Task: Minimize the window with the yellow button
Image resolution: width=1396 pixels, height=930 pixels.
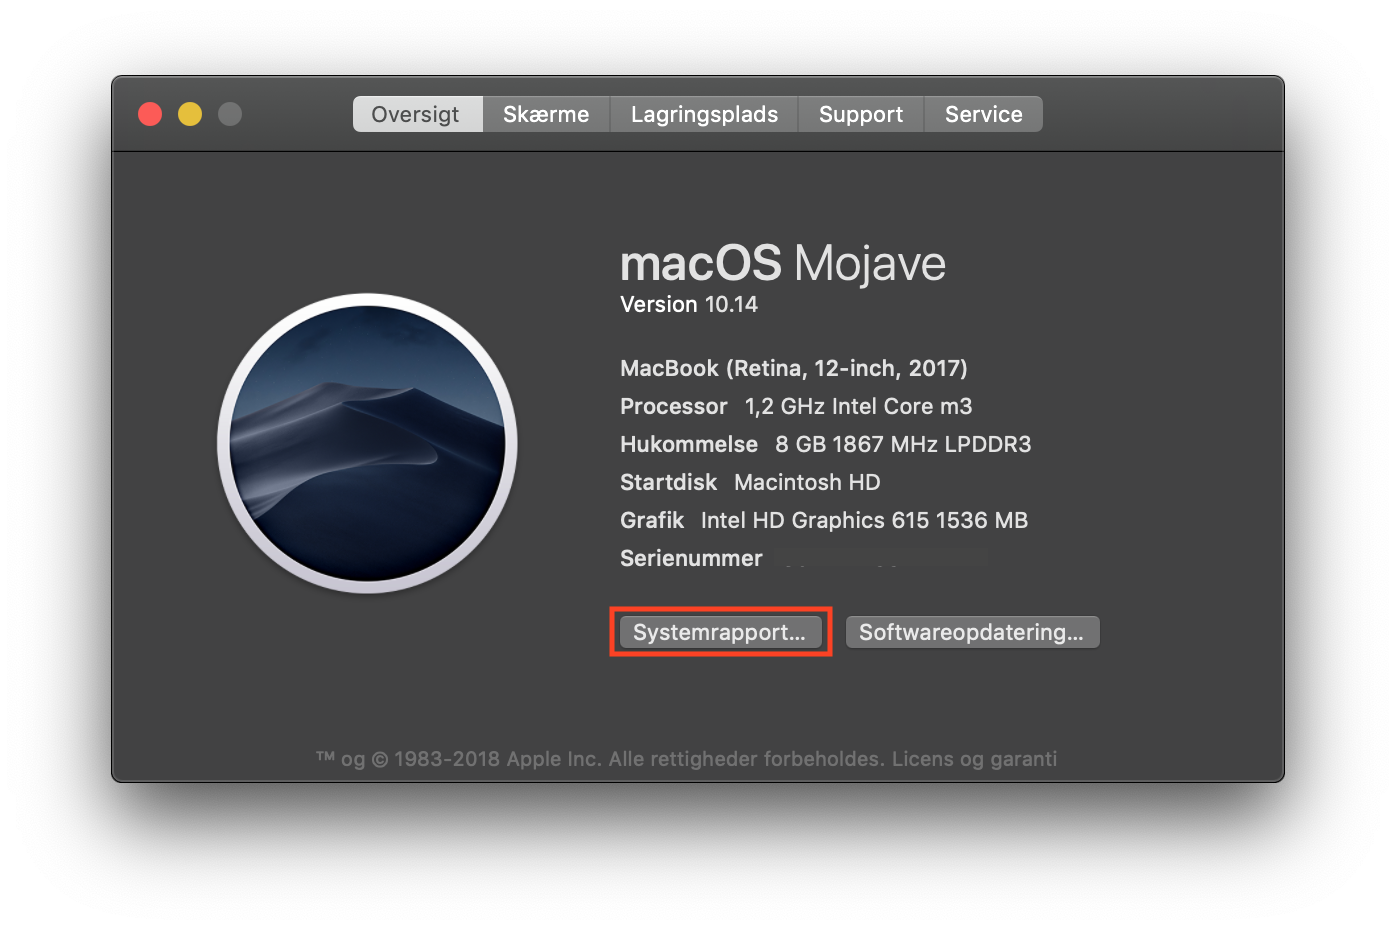Action: (190, 114)
